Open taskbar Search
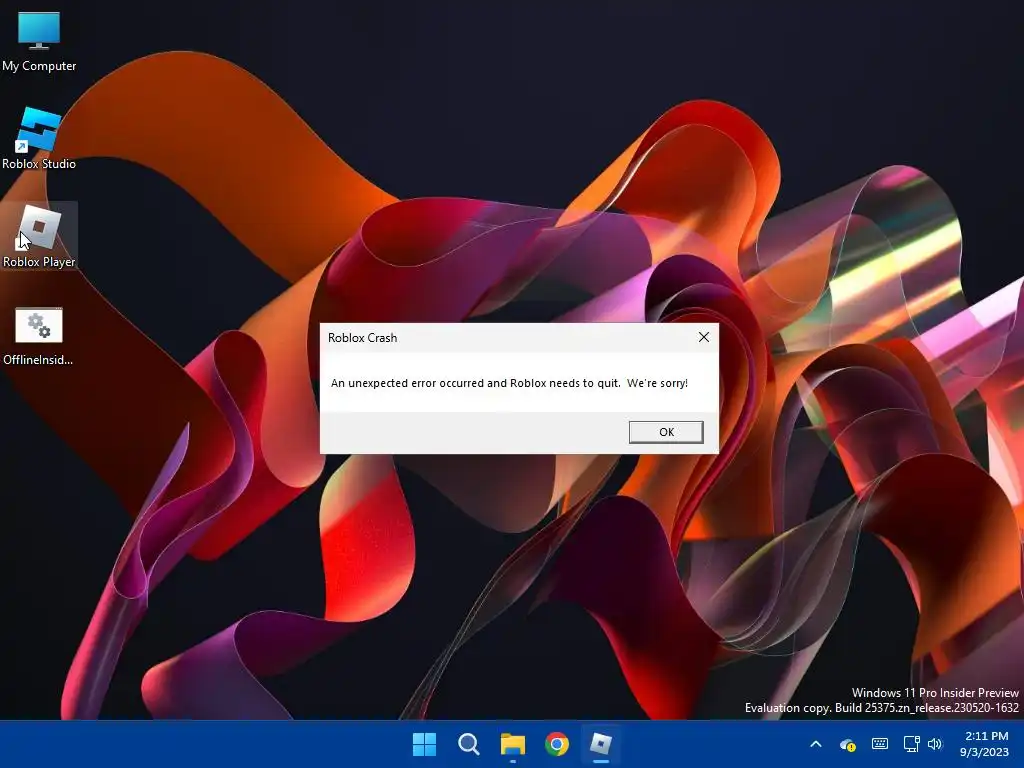1024x768 pixels. tap(468, 744)
